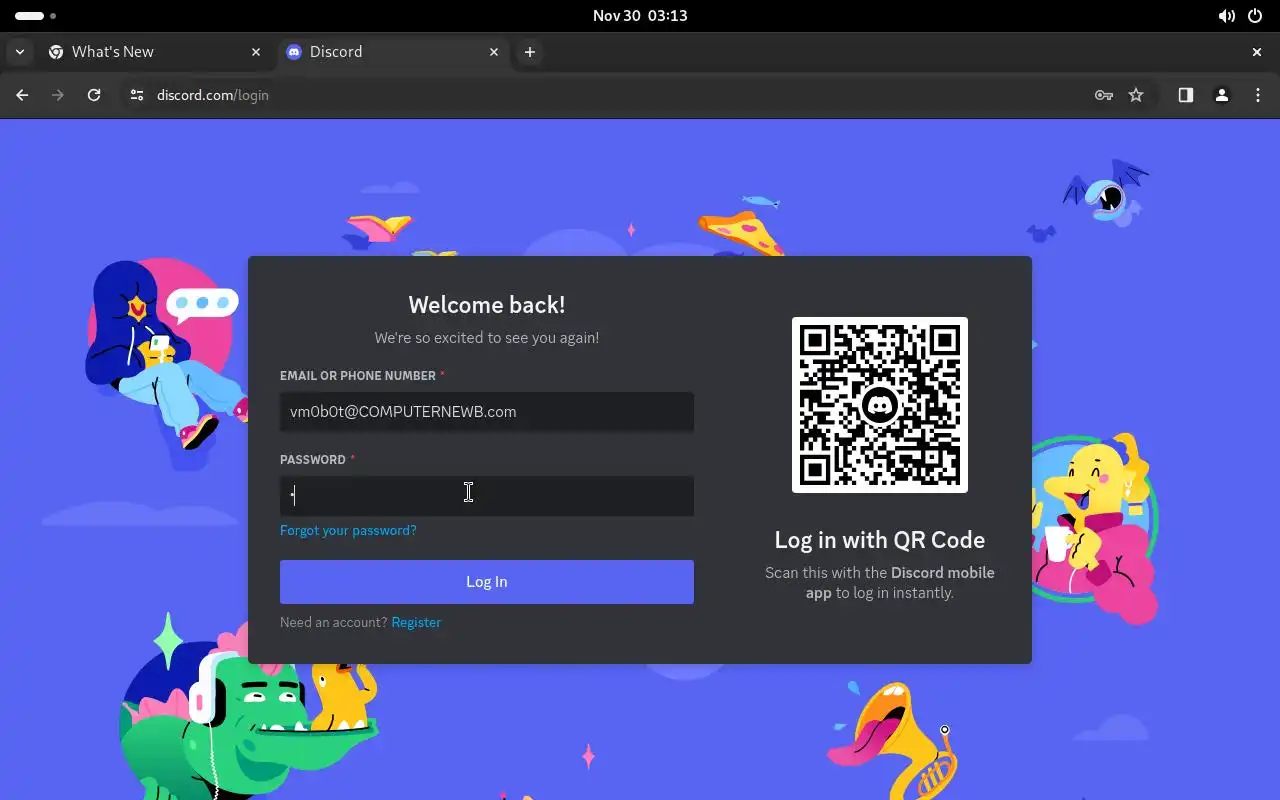Open the clock showing Nov 30 03:13
This screenshot has height=800, width=1280.
640,16
